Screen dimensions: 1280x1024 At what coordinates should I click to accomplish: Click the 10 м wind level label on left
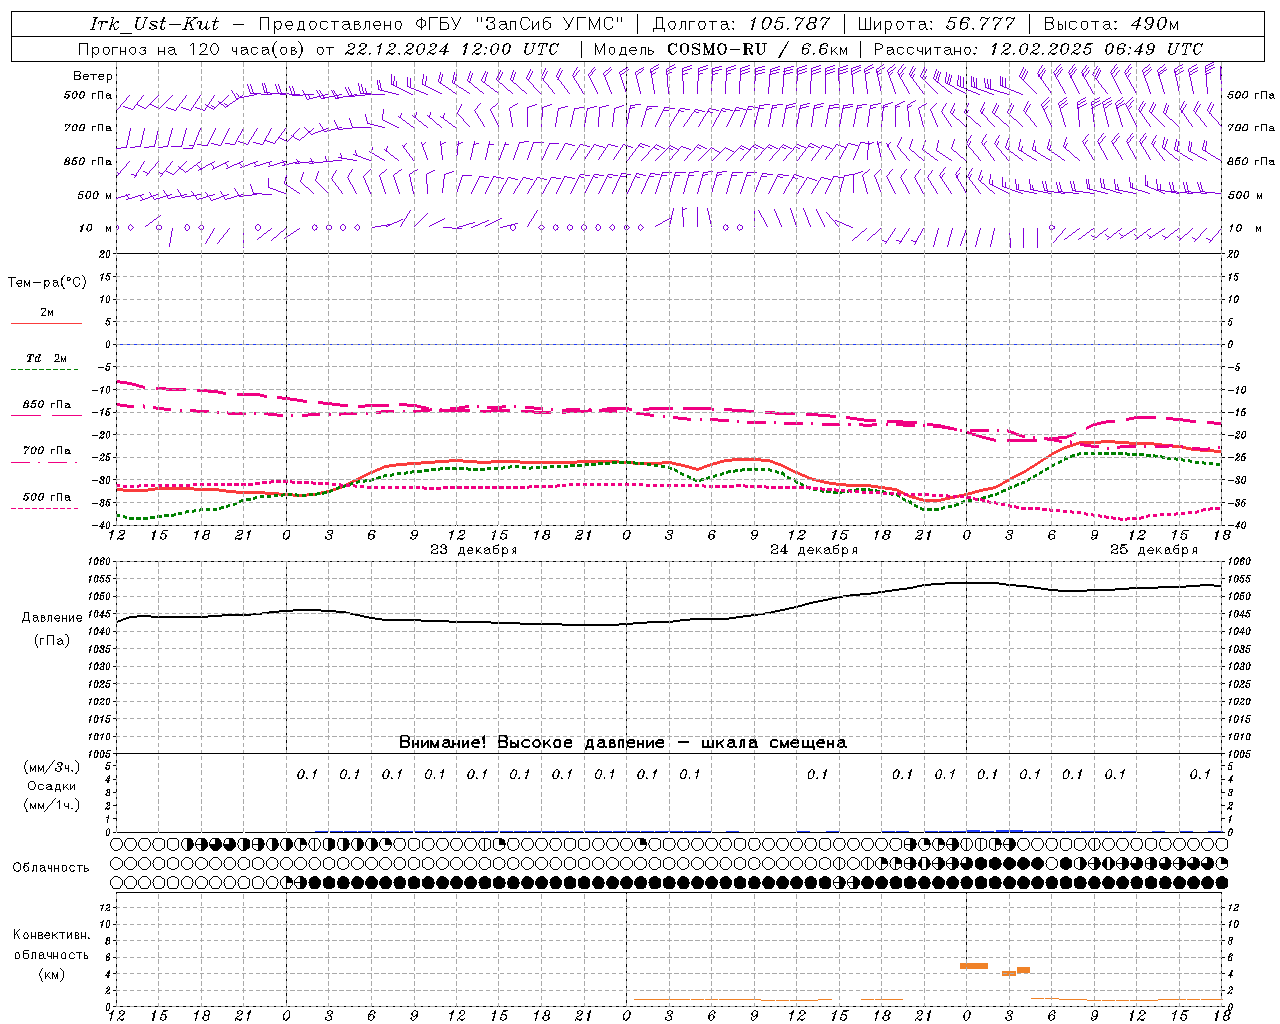(x=96, y=229)
